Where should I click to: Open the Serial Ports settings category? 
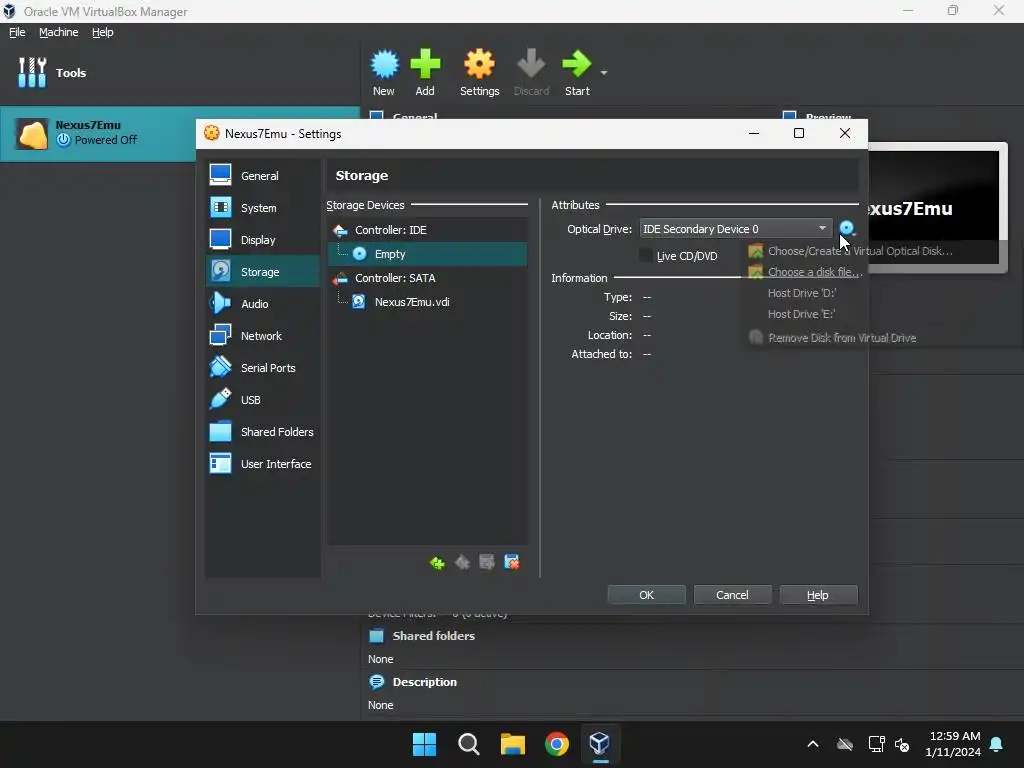(x=263, y=368)
